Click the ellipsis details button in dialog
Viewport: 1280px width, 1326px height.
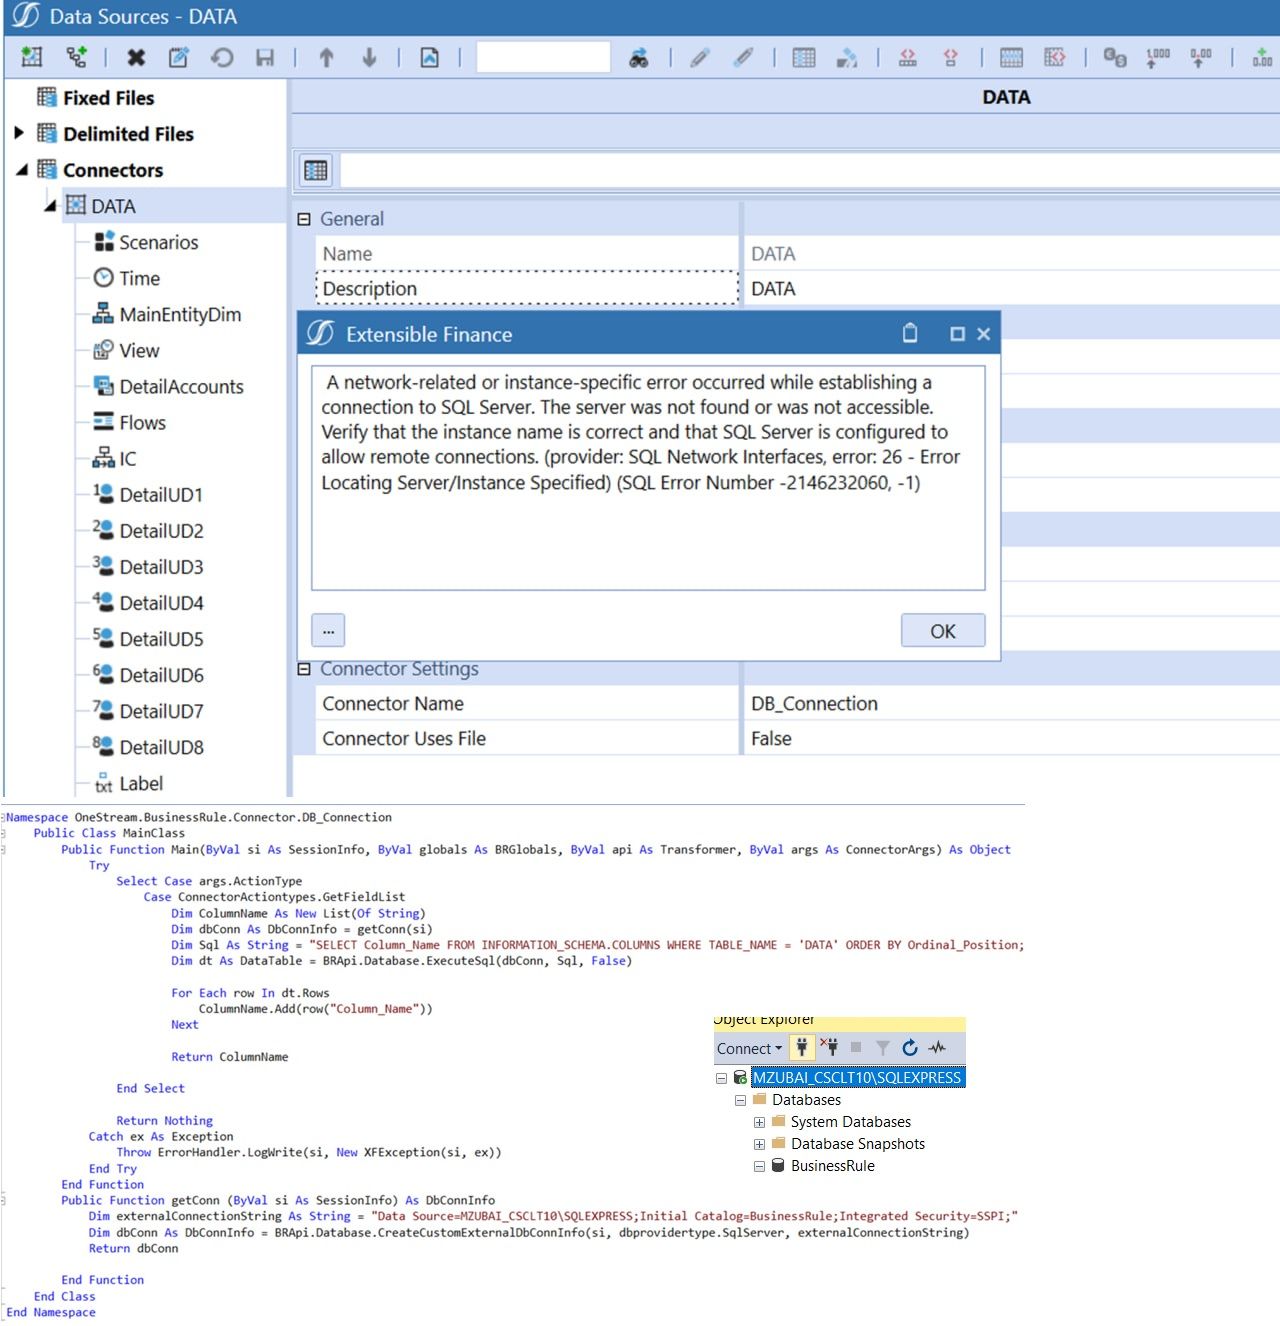328,631
